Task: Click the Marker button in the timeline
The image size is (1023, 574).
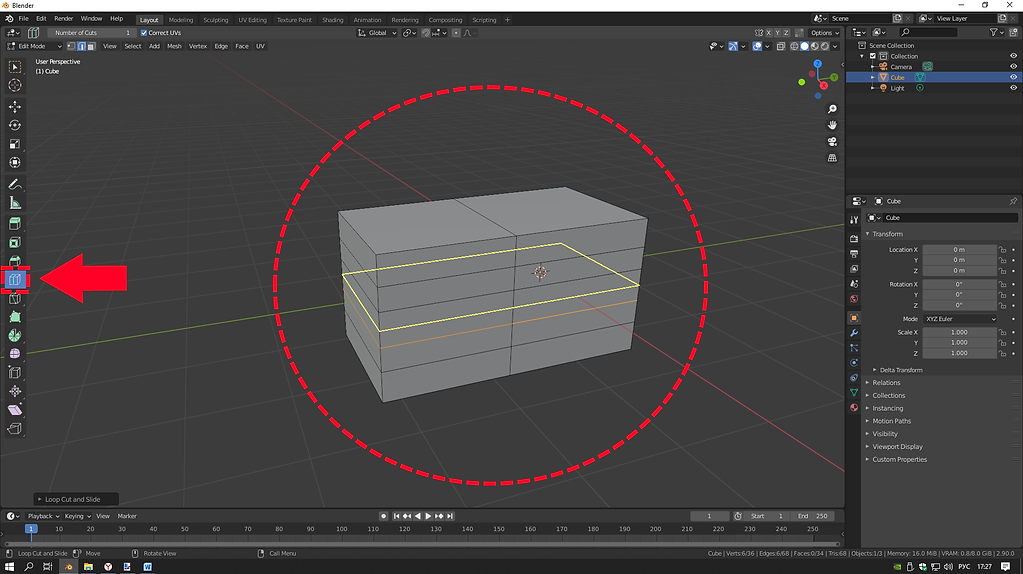Action: click(127, 516)
